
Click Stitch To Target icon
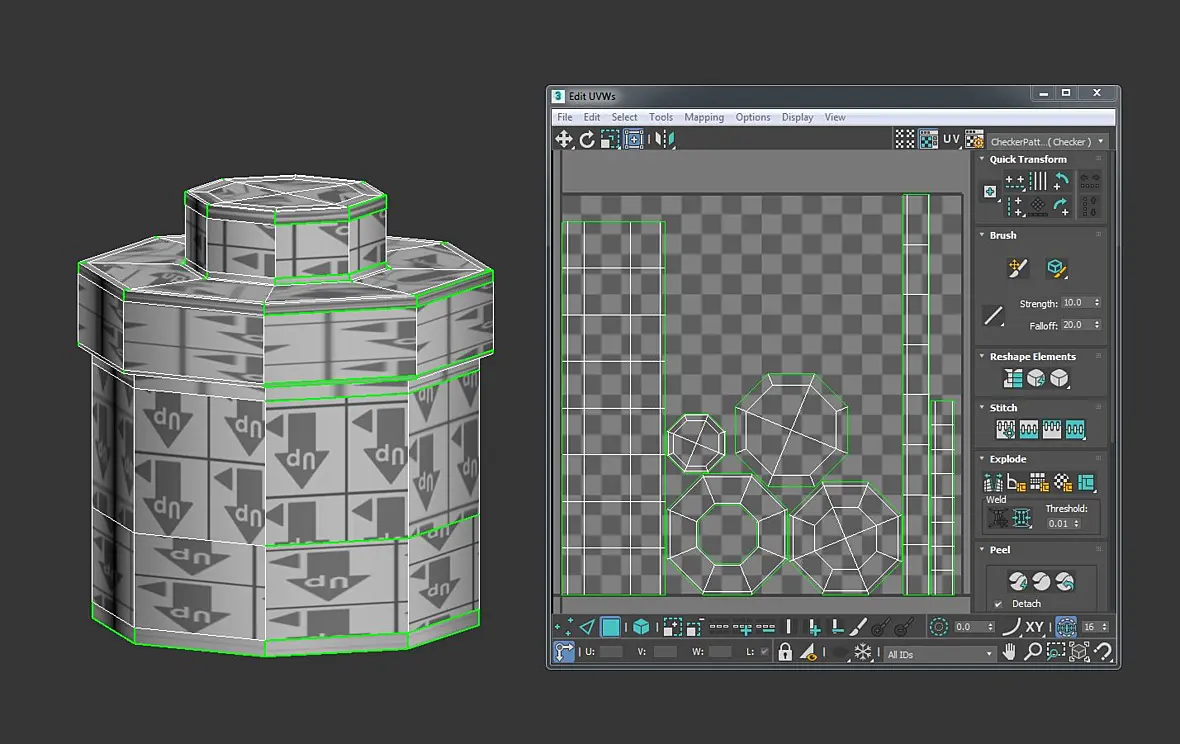pos(1005,430)
